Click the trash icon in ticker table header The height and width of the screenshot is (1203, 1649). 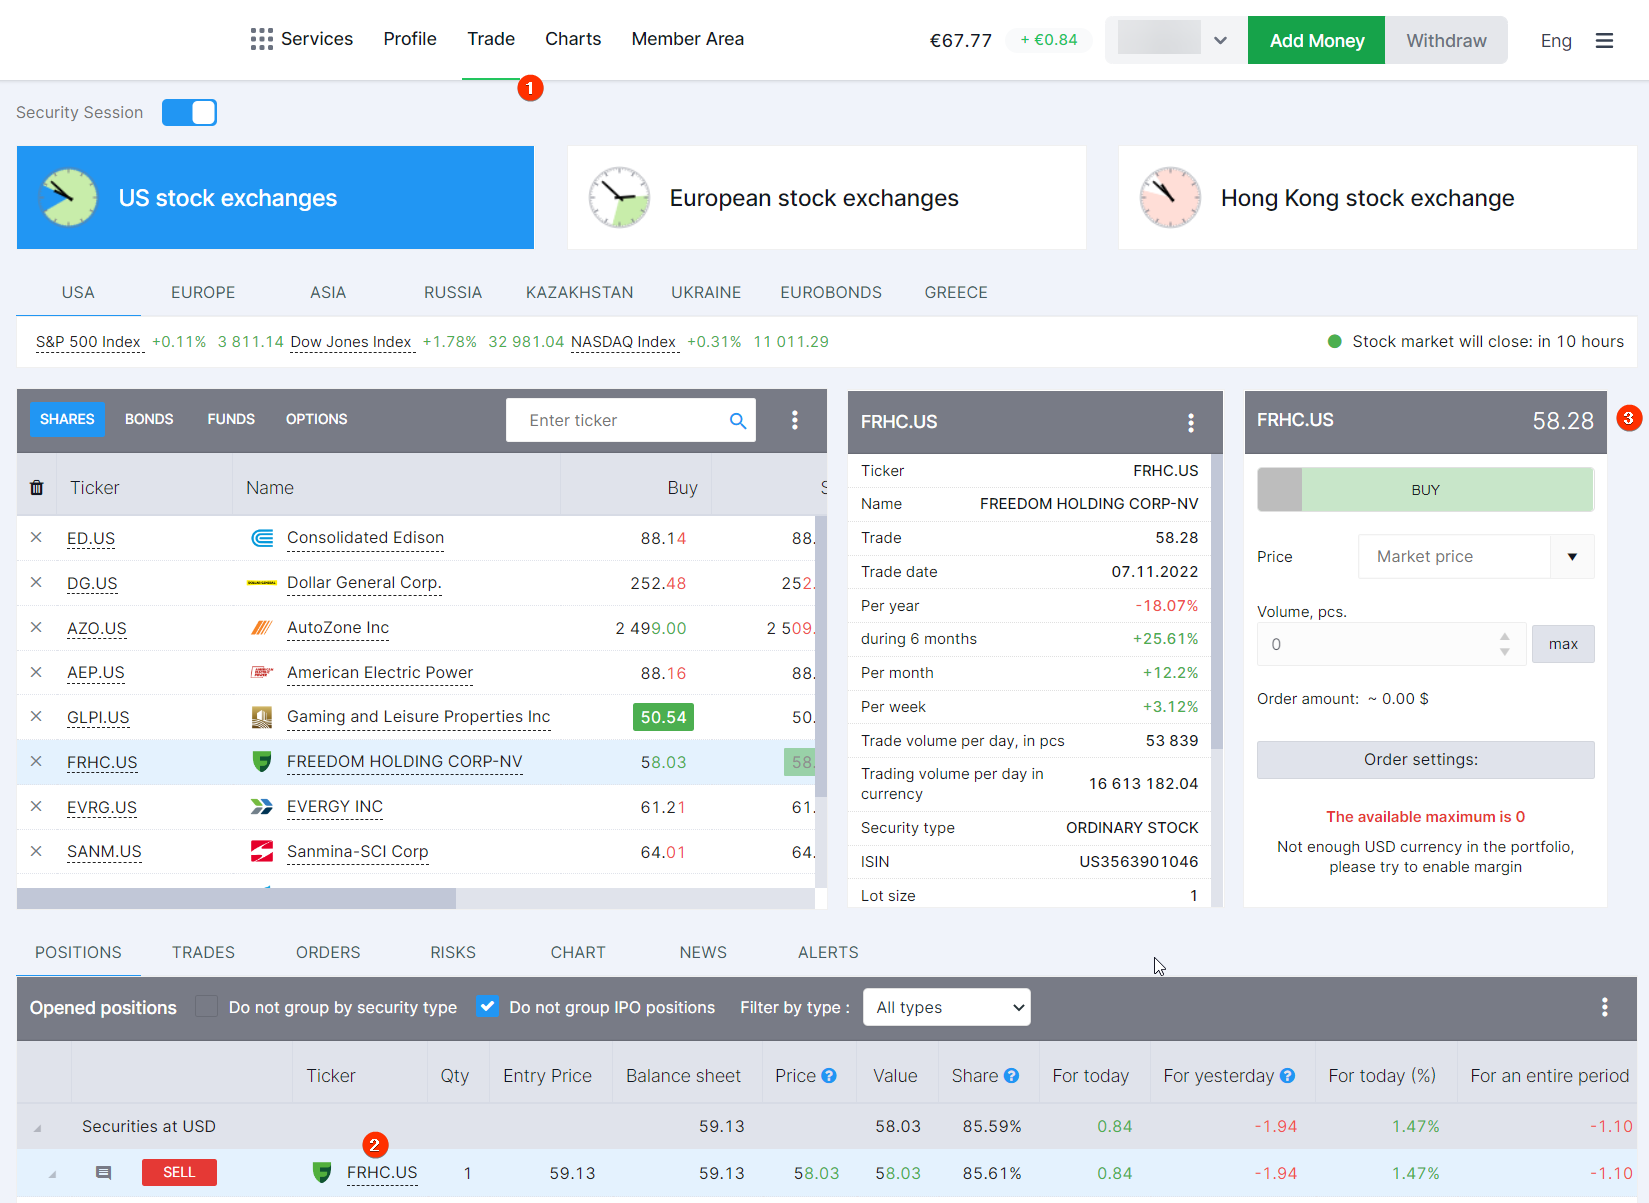[37, 488]
